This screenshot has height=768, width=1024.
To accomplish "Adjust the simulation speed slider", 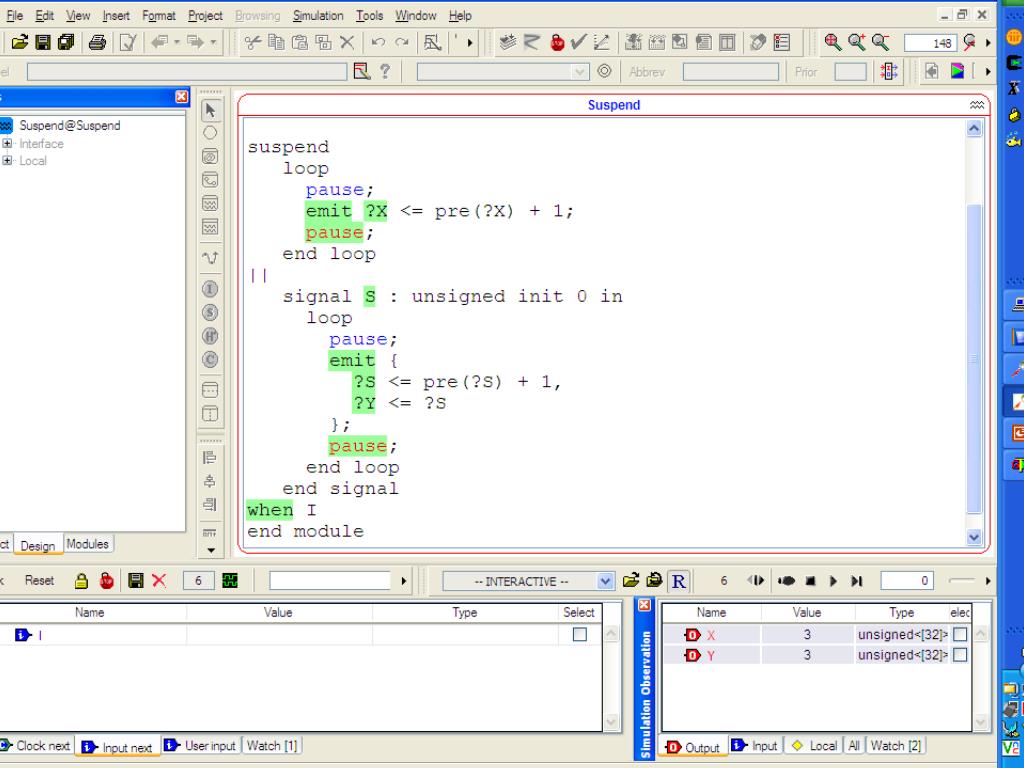I will click(961, 581).
